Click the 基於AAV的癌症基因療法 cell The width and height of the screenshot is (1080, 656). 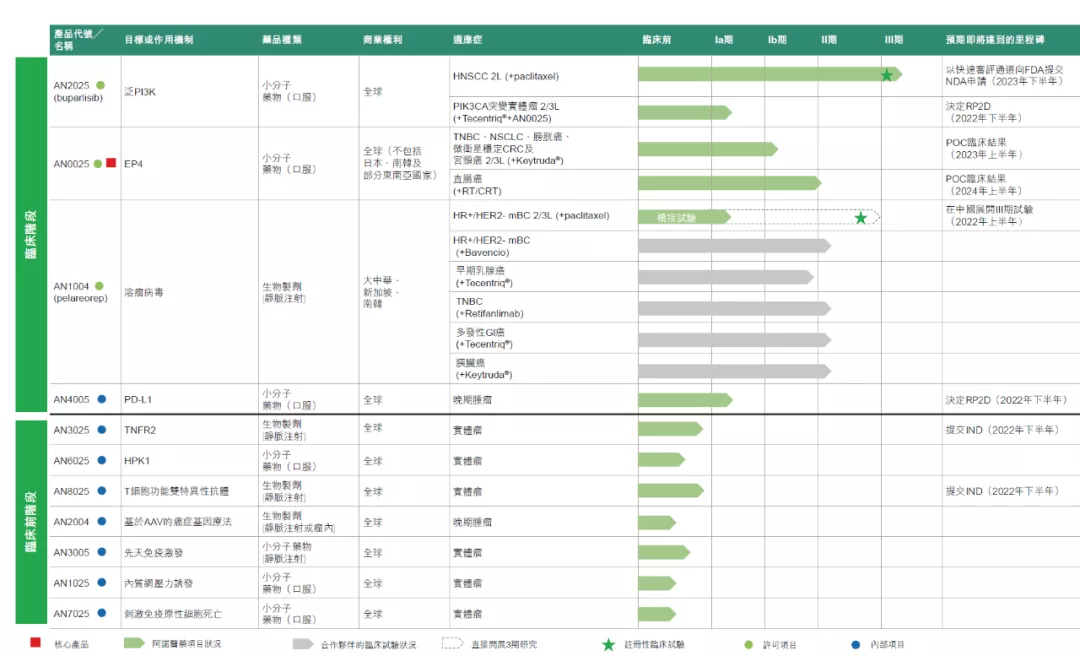pyautogui.click(x=178, y=522)
